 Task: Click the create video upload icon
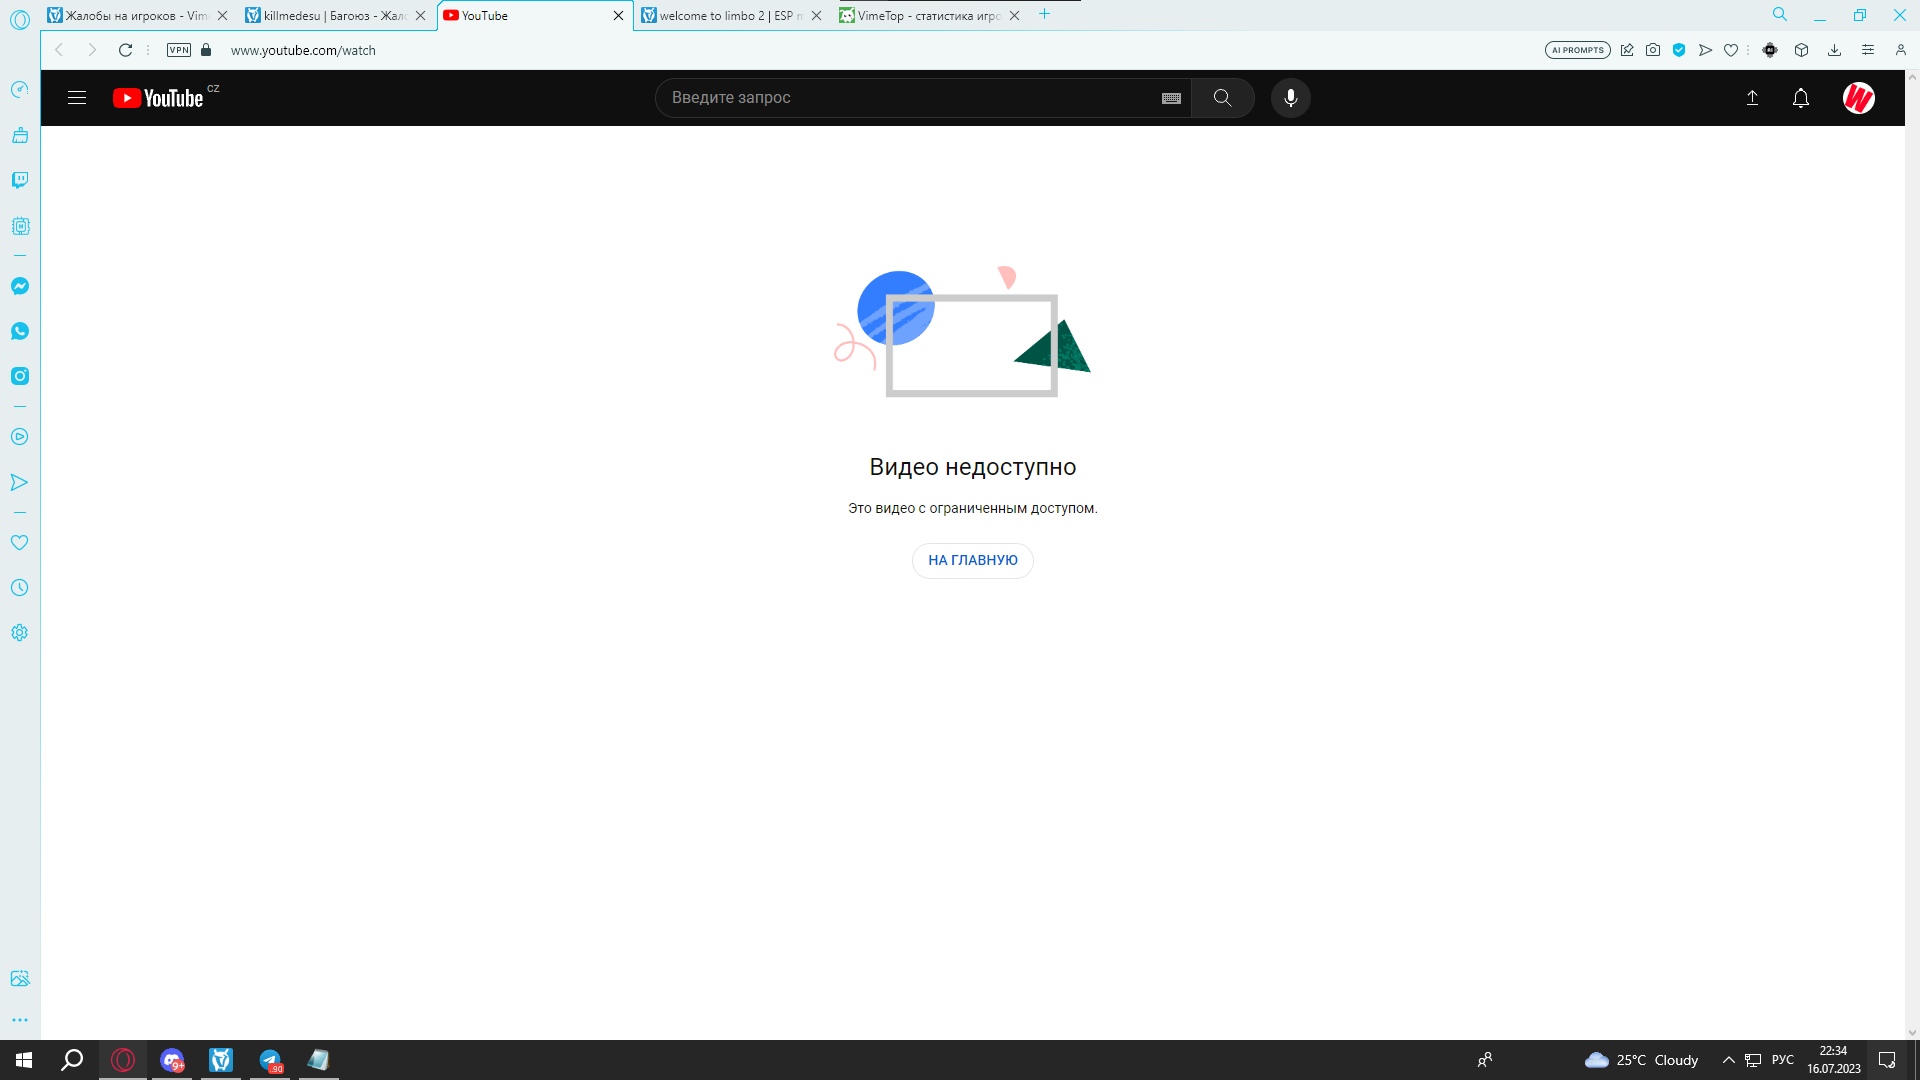coord(1752,98)
